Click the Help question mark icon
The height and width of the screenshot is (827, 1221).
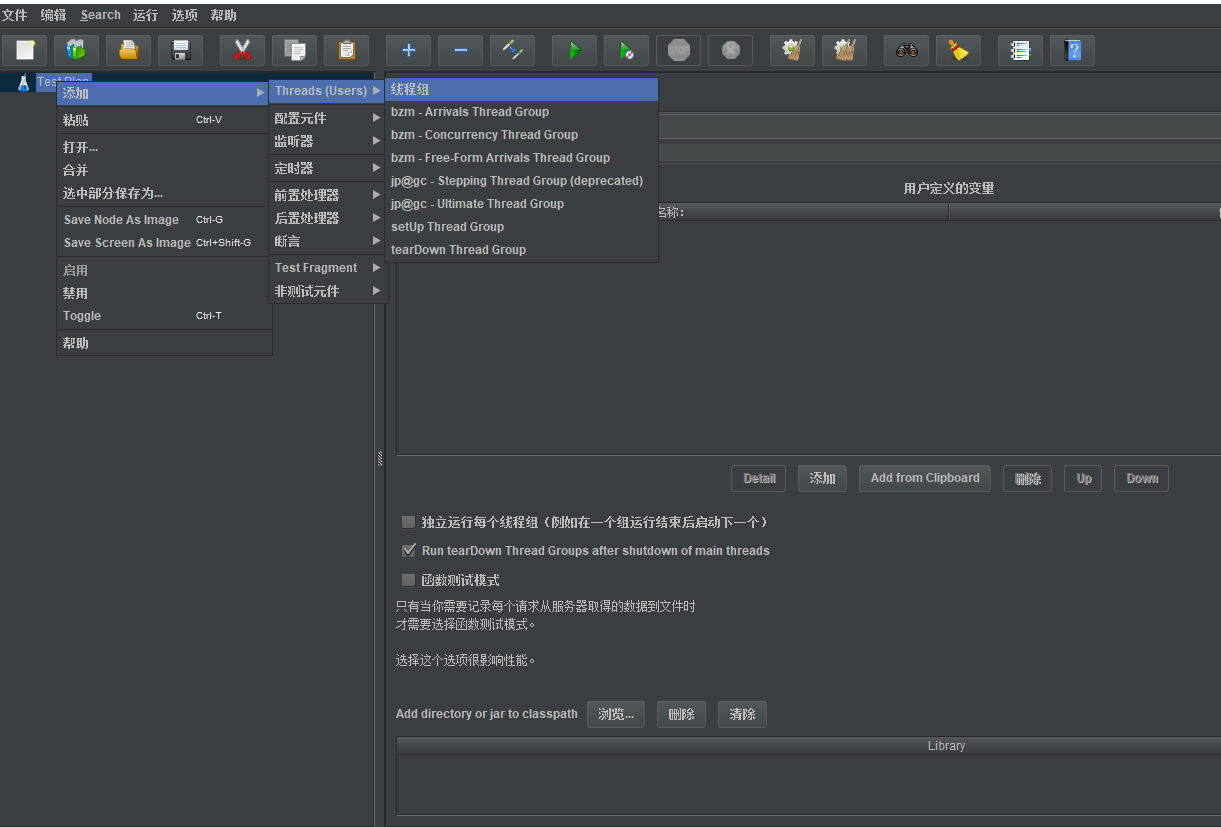pyautogui.click(x=1072, y=50)
